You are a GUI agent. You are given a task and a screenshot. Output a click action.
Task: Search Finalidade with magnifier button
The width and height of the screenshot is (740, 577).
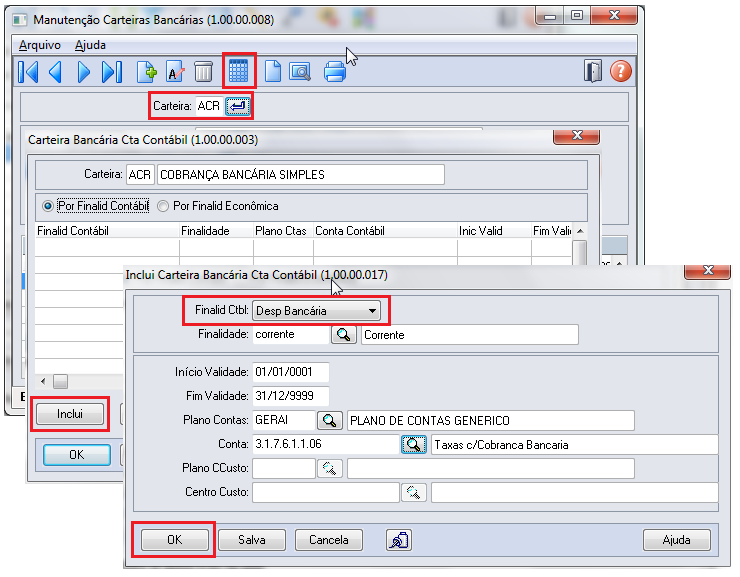(344, 335)
